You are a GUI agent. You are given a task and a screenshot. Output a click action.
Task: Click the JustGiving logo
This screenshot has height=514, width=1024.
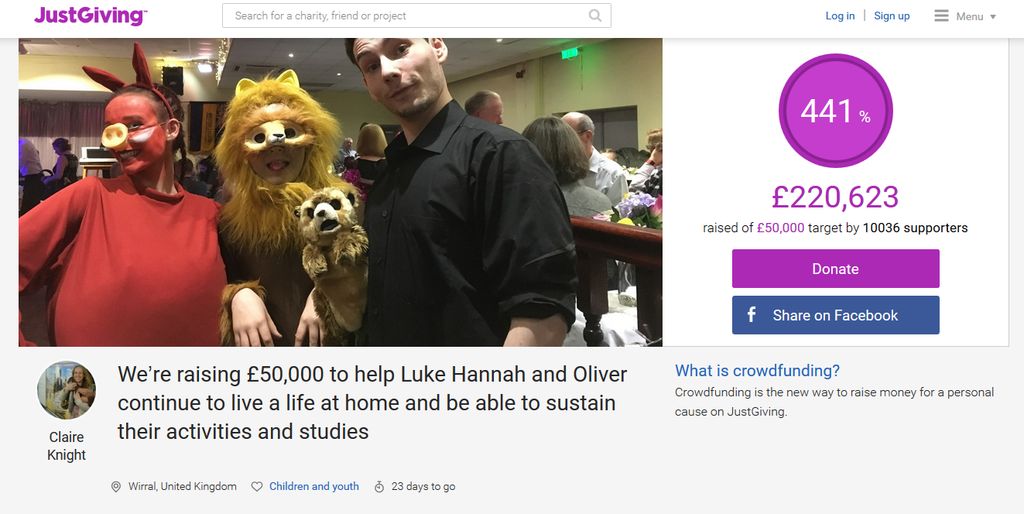[x=91, y=16]
